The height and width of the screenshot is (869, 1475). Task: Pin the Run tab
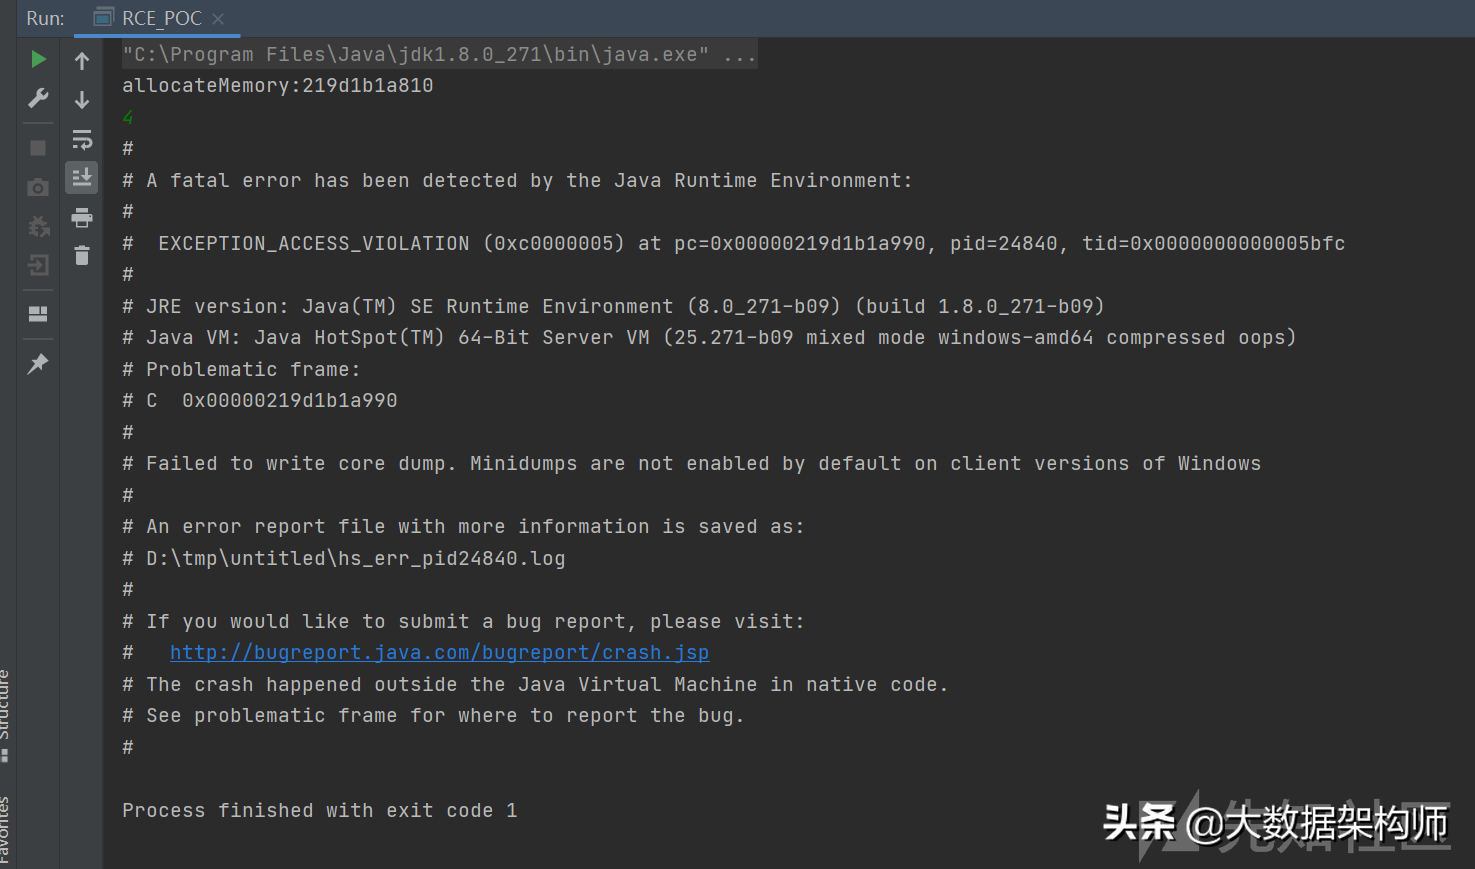38,363
